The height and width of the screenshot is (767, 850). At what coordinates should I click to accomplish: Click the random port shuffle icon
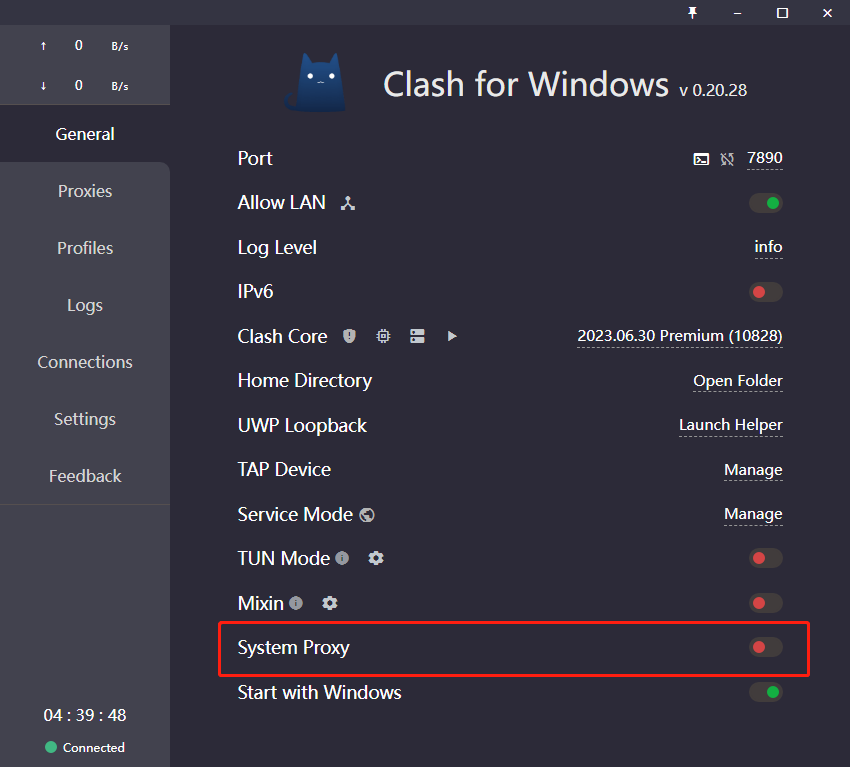pos(727,159)
